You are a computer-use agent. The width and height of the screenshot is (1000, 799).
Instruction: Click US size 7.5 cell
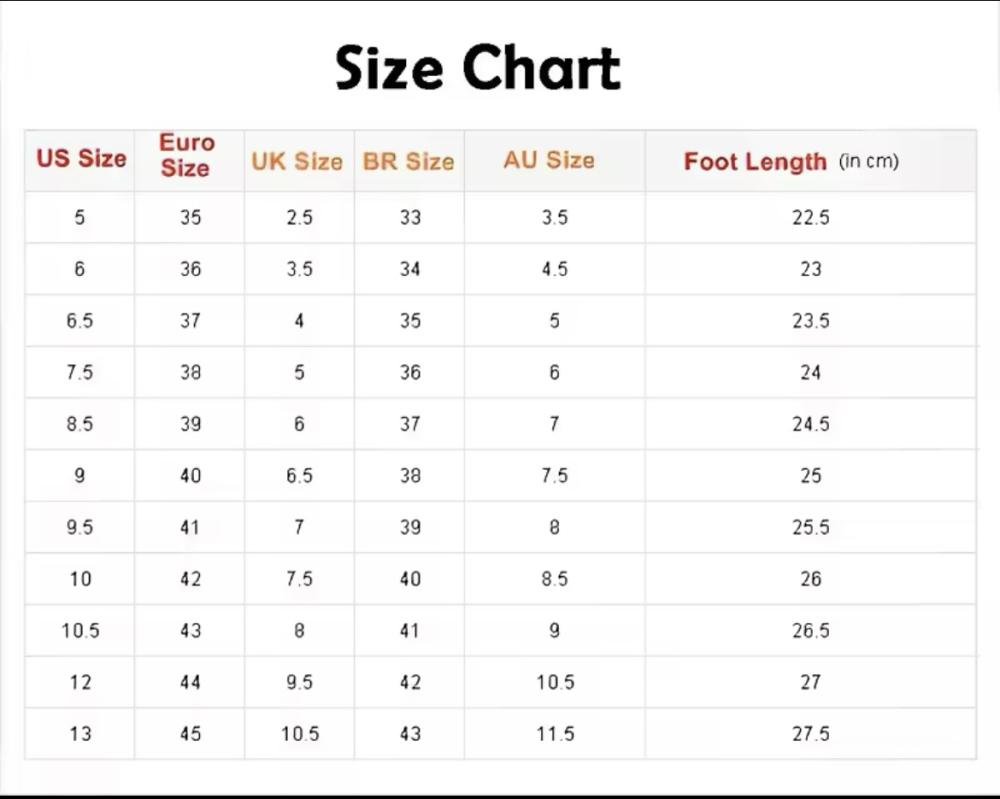80,372
